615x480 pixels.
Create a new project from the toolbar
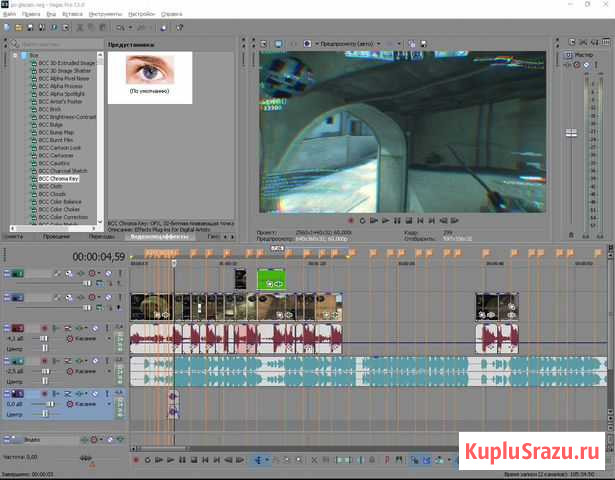pyautogui.click(x=7, y=27)
